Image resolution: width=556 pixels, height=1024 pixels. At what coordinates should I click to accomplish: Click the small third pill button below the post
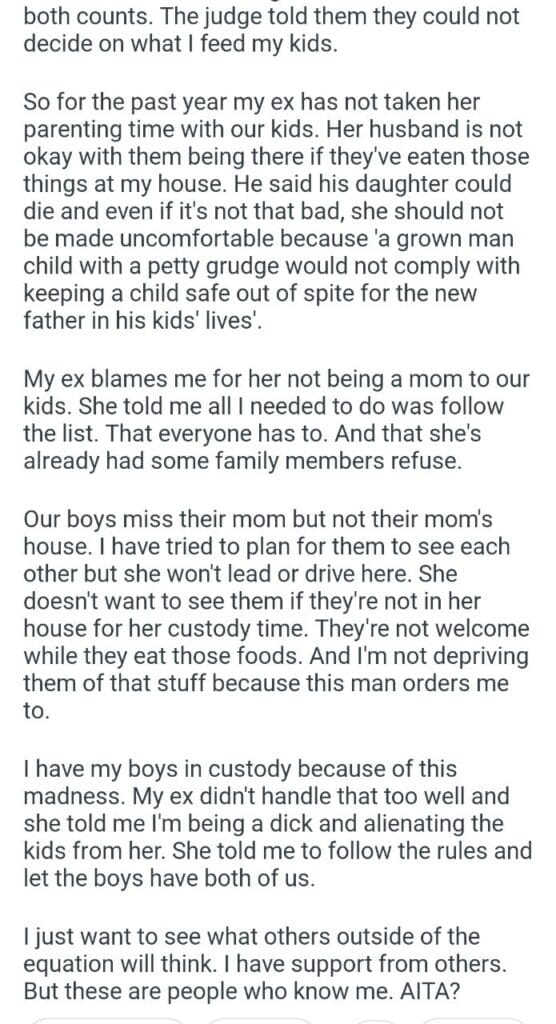click(x=377, y=1021)
